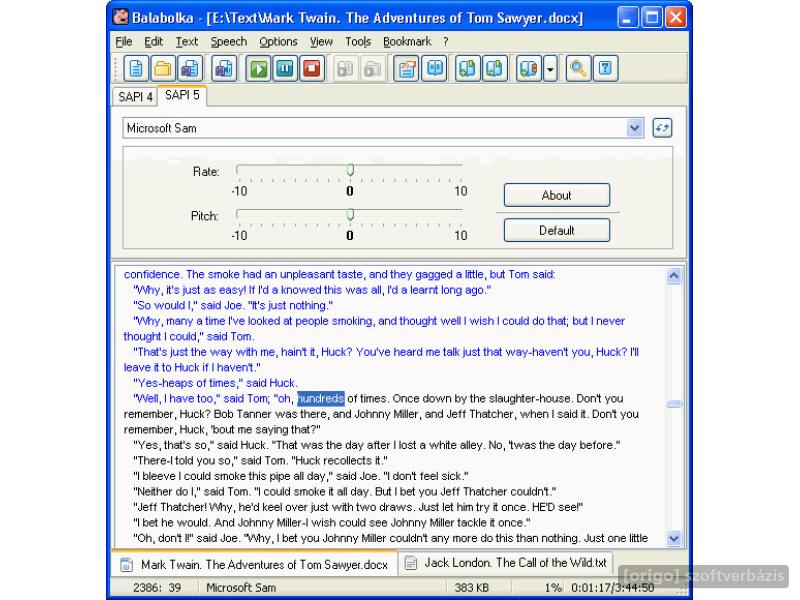The height and width of the screenshot is (600, 800).
Task: Switch to Tom Sawyer.docx document tab
Action: (x=255, y=565)
